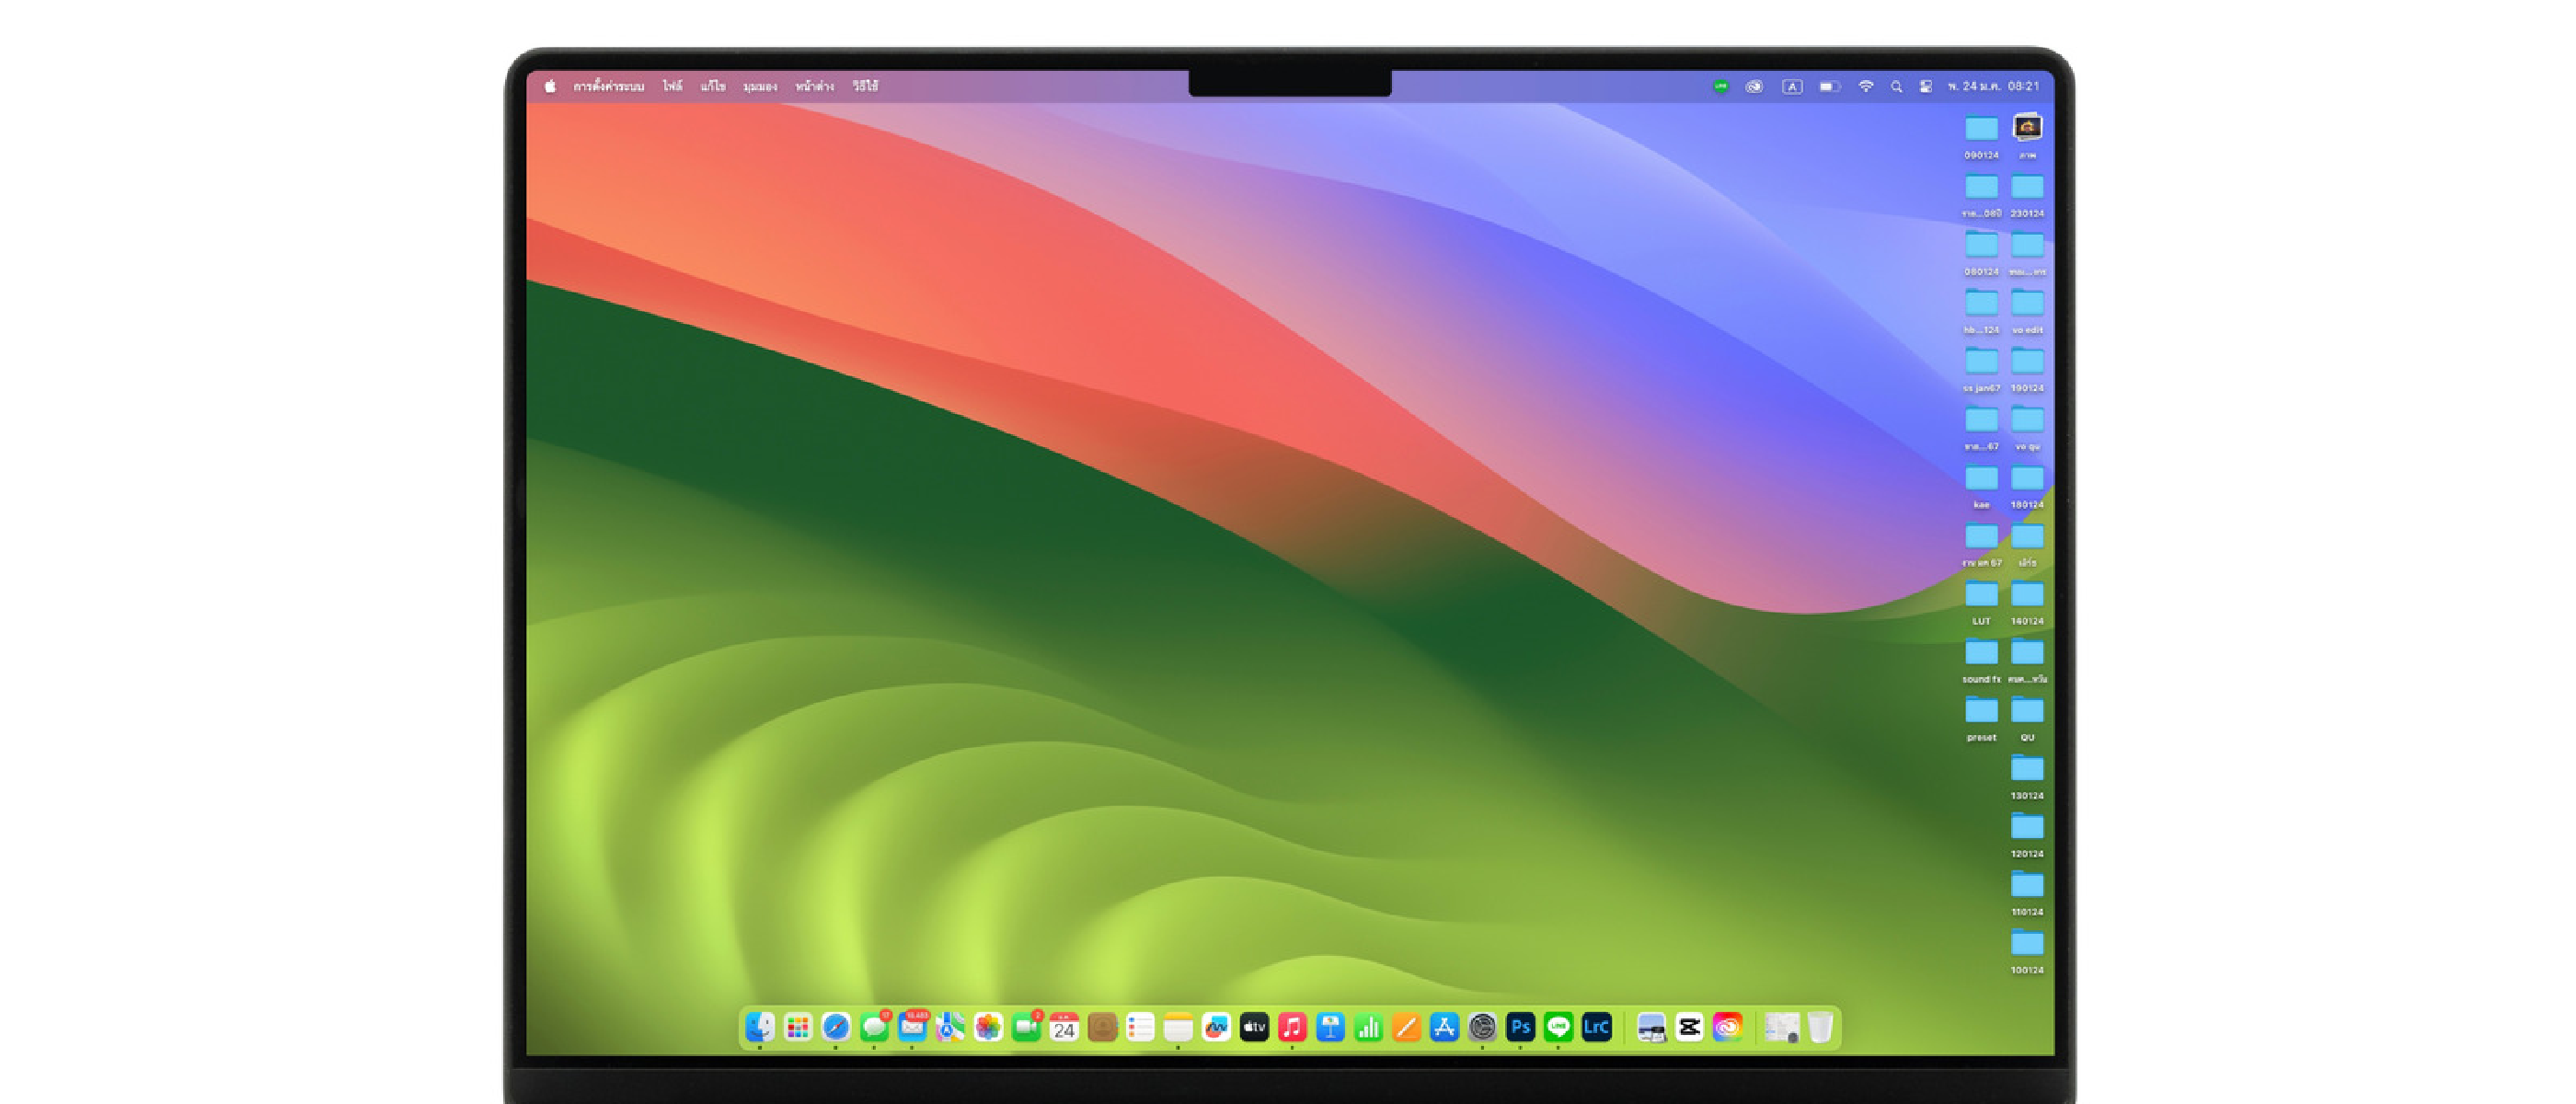Open the หน้าต่าง menu in menu bar
The width and height of the screenshot is (2576, 1104).
[814, 86]
